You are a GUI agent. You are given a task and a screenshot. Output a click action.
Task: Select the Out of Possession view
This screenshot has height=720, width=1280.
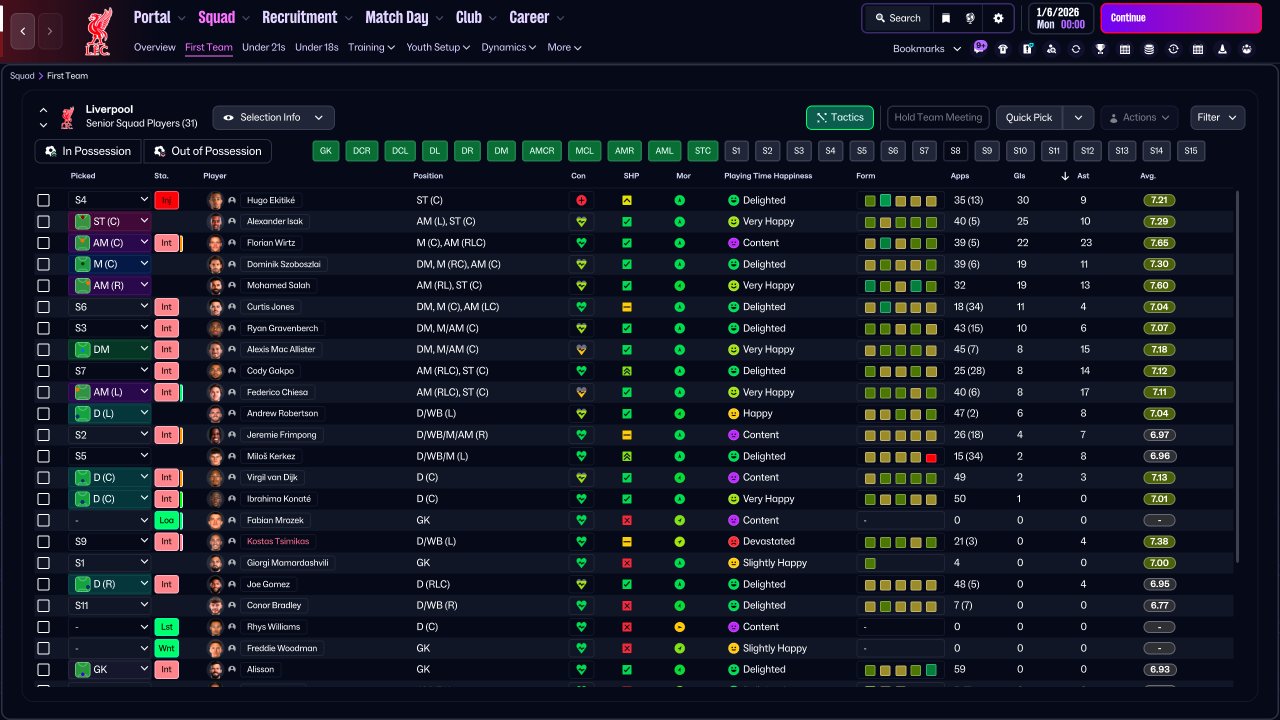coord(207,151)
